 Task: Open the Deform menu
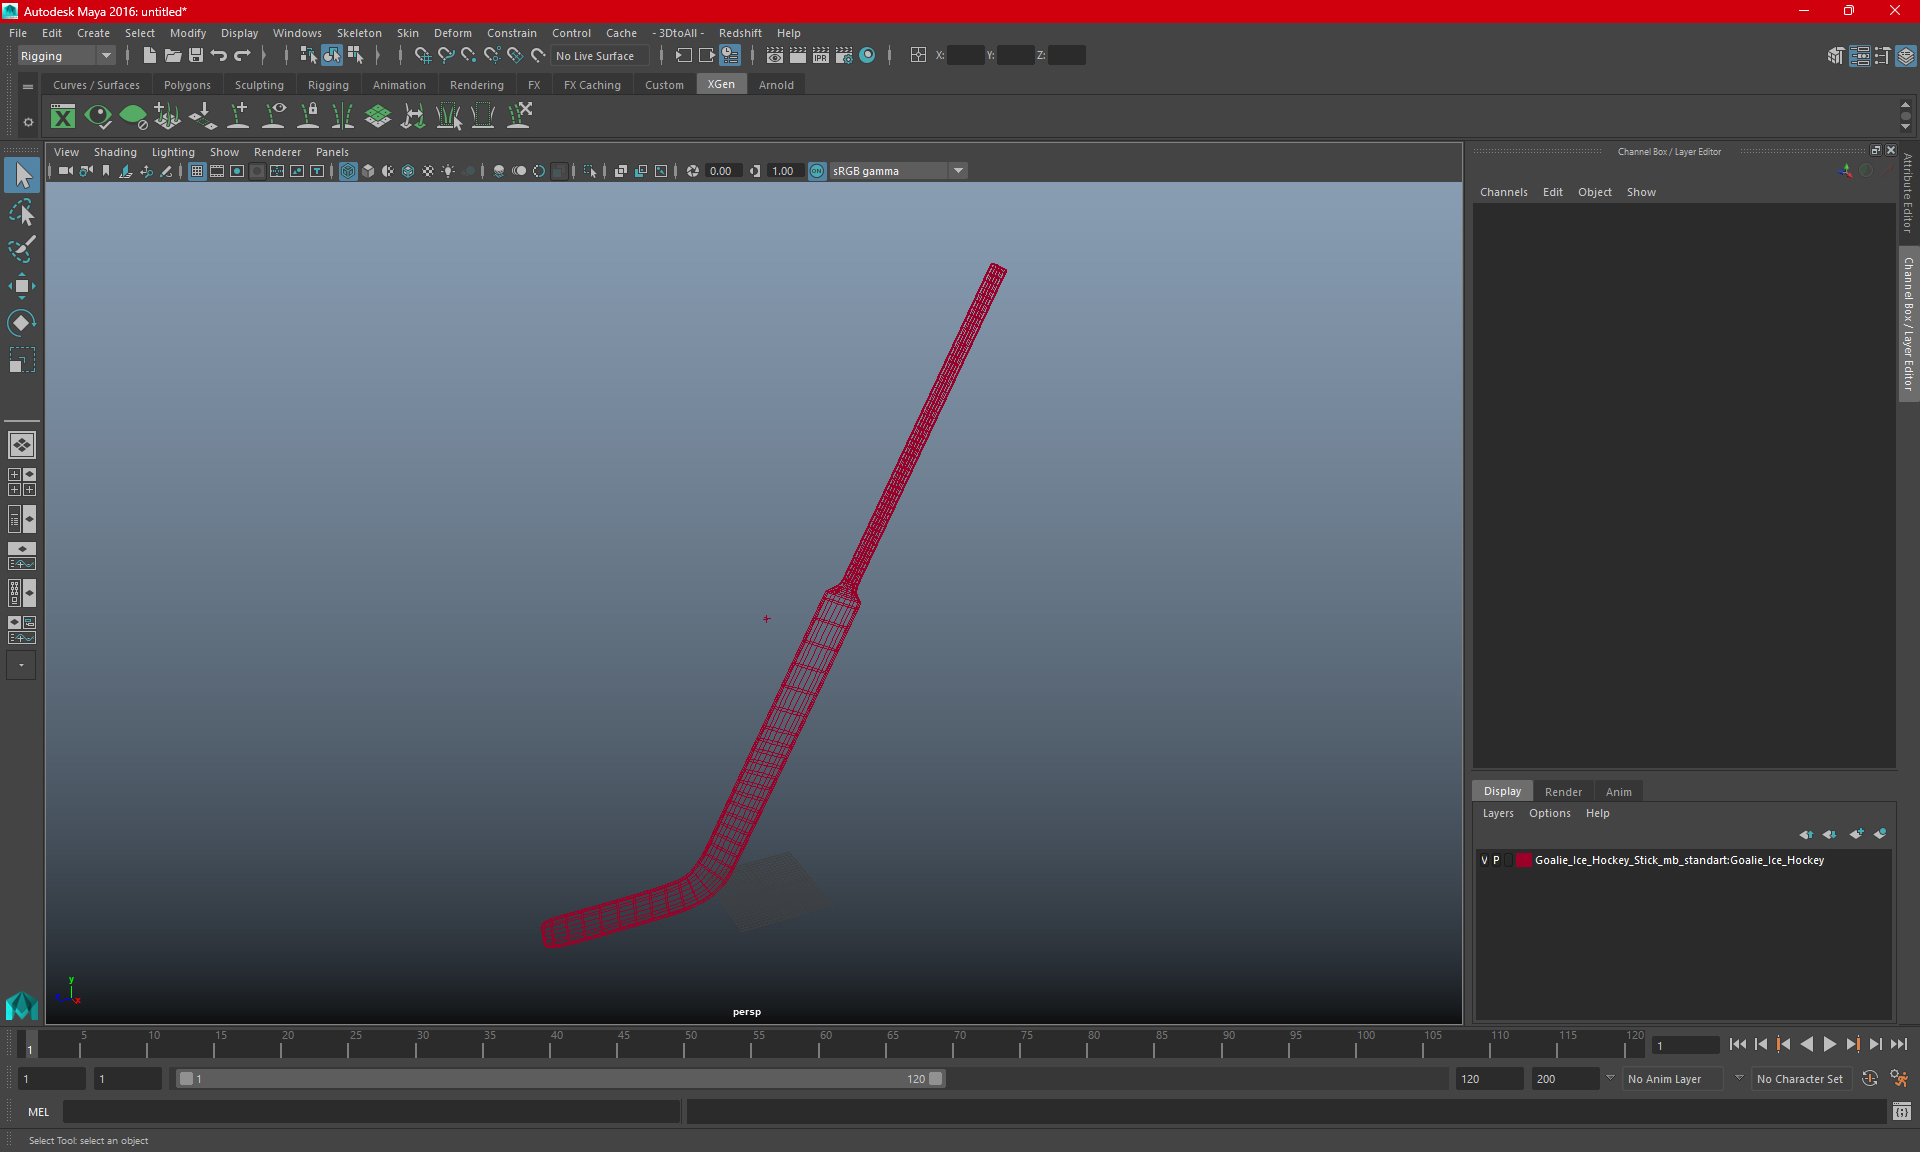(451, 33)
